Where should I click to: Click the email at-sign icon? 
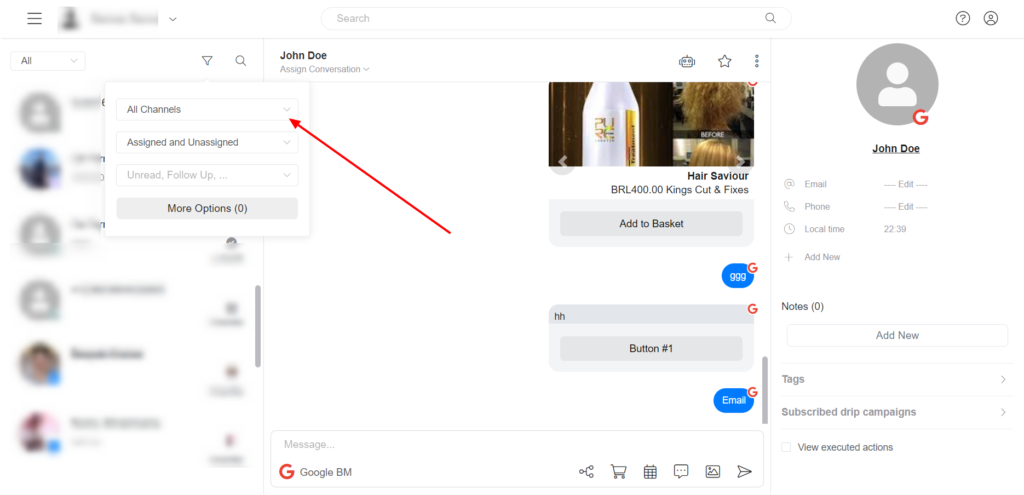(789, 184)
